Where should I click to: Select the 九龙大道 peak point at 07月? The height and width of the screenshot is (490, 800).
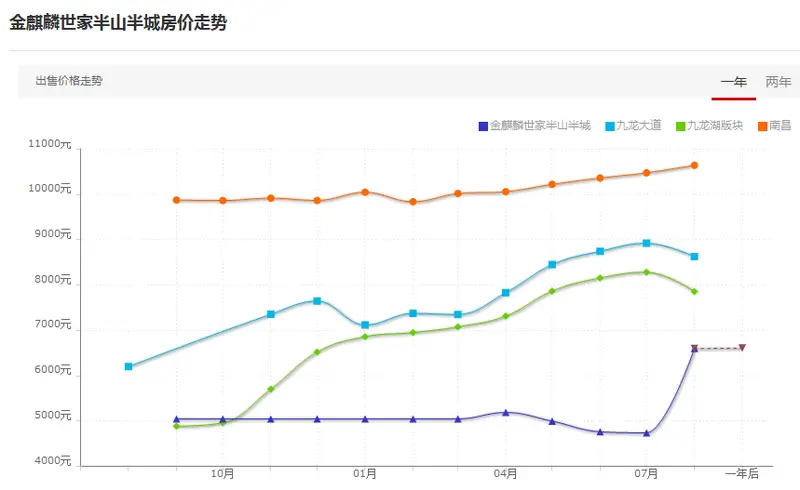tap(646, 243)
